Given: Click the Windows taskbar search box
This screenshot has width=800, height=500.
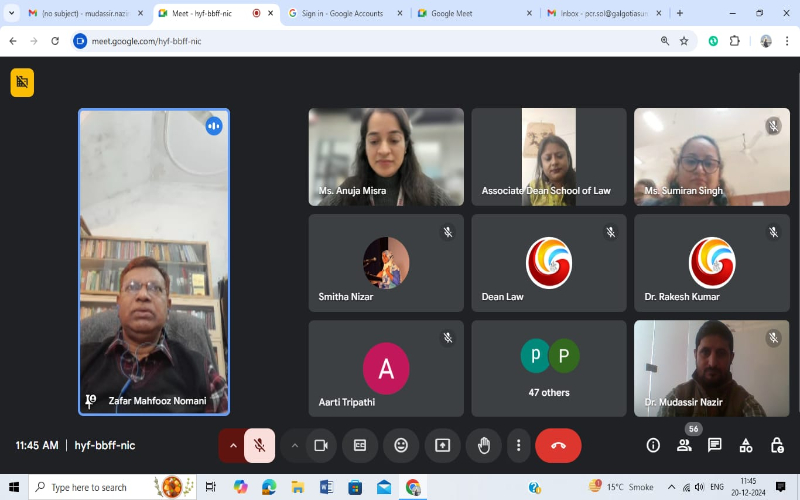Looking at the screenshot, I should [95, 487].
